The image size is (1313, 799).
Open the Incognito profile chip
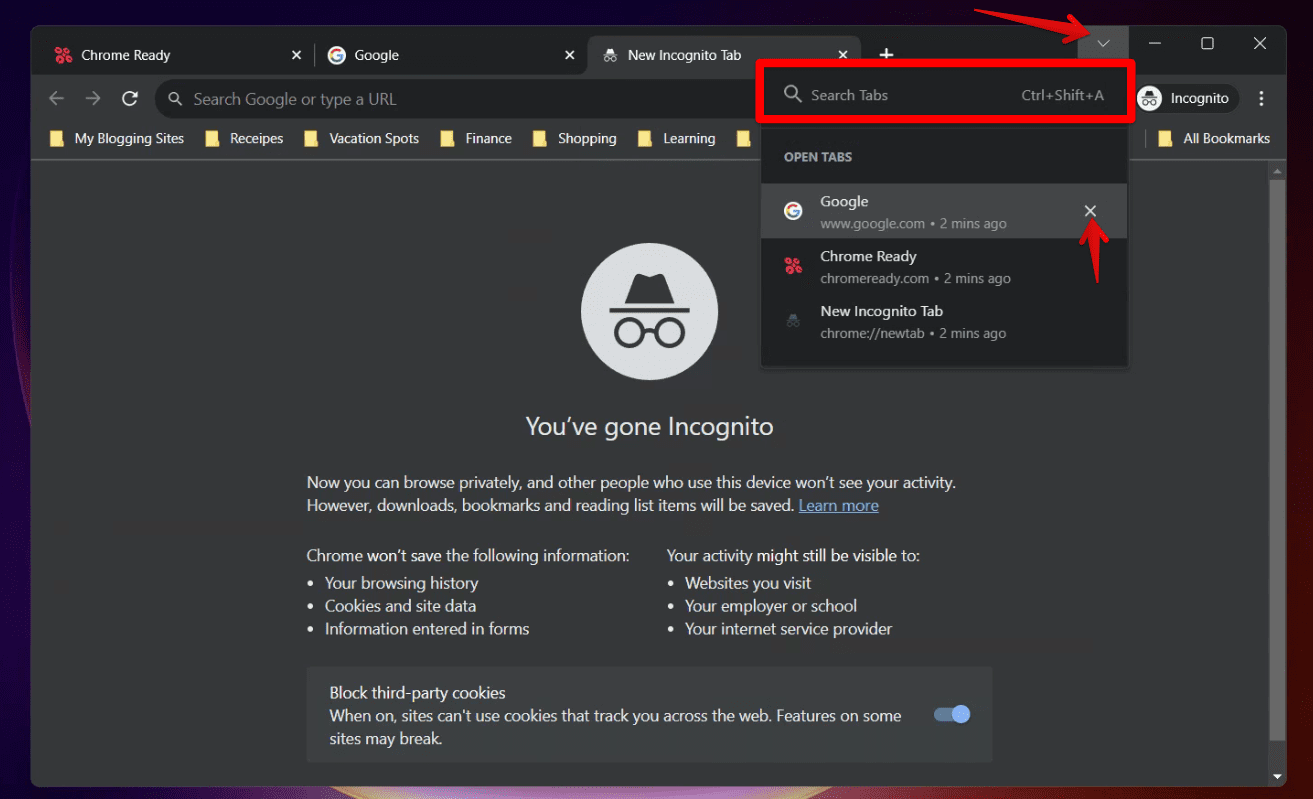click(1187, 98)
